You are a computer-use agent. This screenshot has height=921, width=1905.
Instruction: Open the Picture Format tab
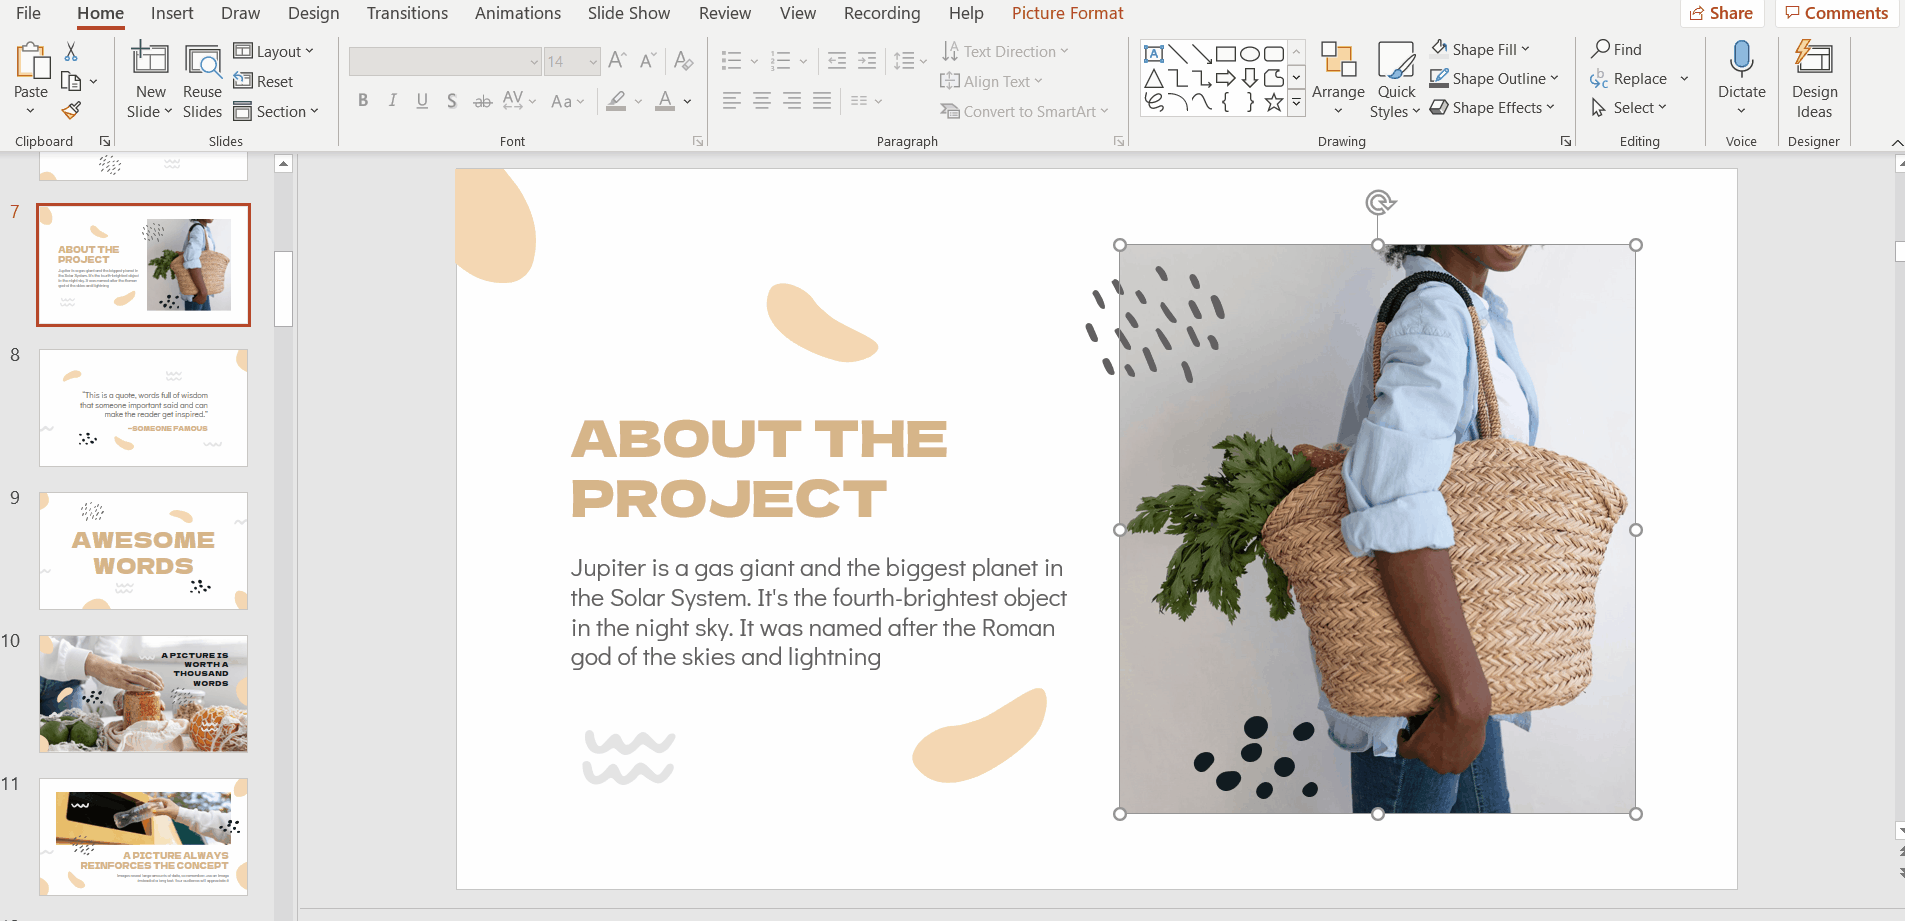tap(1067, 13)
